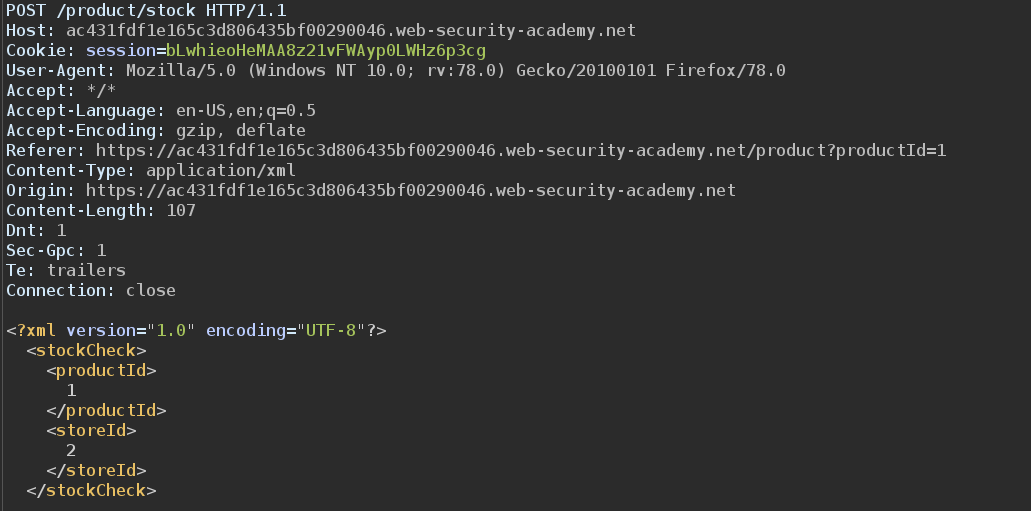The image size is (1031, 511).
Task: Click the Sec-Gpc header line
Action: pyautogui.click(x=56, y=251)
